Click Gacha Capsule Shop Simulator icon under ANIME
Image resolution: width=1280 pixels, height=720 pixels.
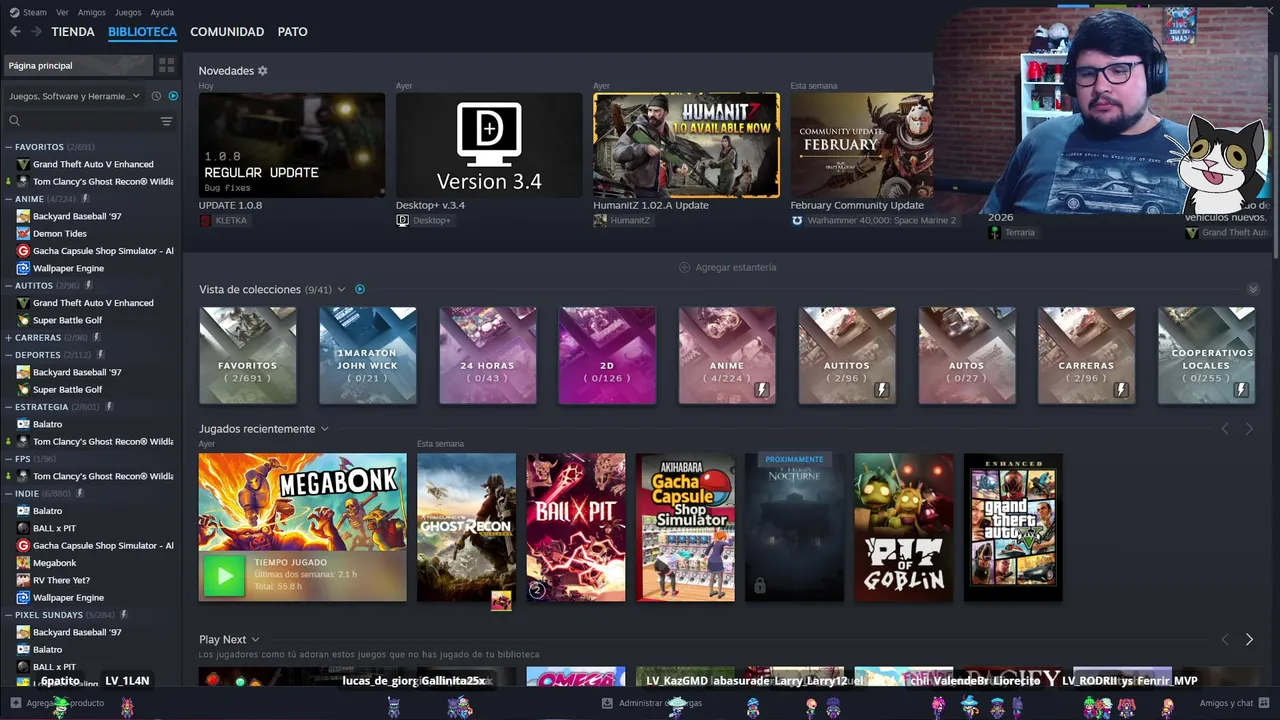point(23,251)
